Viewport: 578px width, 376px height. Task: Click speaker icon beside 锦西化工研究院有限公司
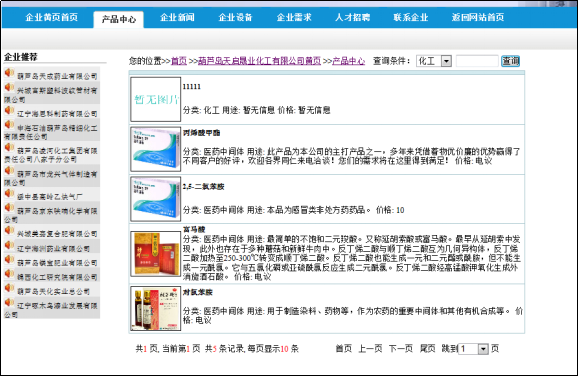pyautogui.click(x=9, y=274)
